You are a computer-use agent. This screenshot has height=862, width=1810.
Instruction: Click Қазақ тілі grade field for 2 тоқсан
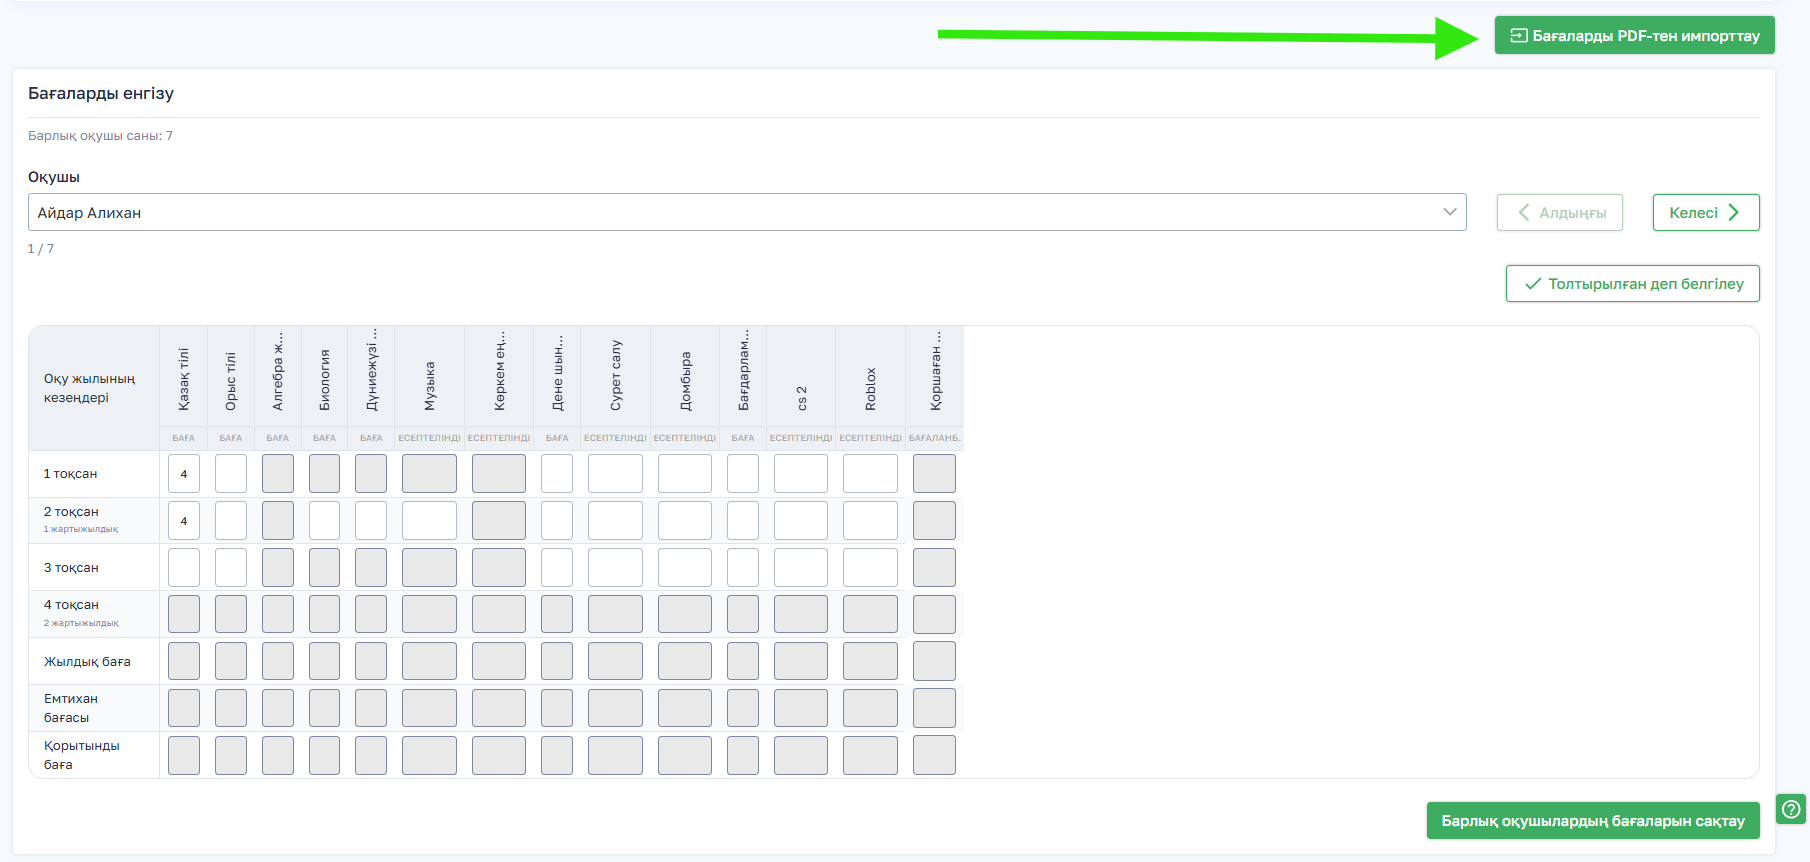tap(184, 521)
